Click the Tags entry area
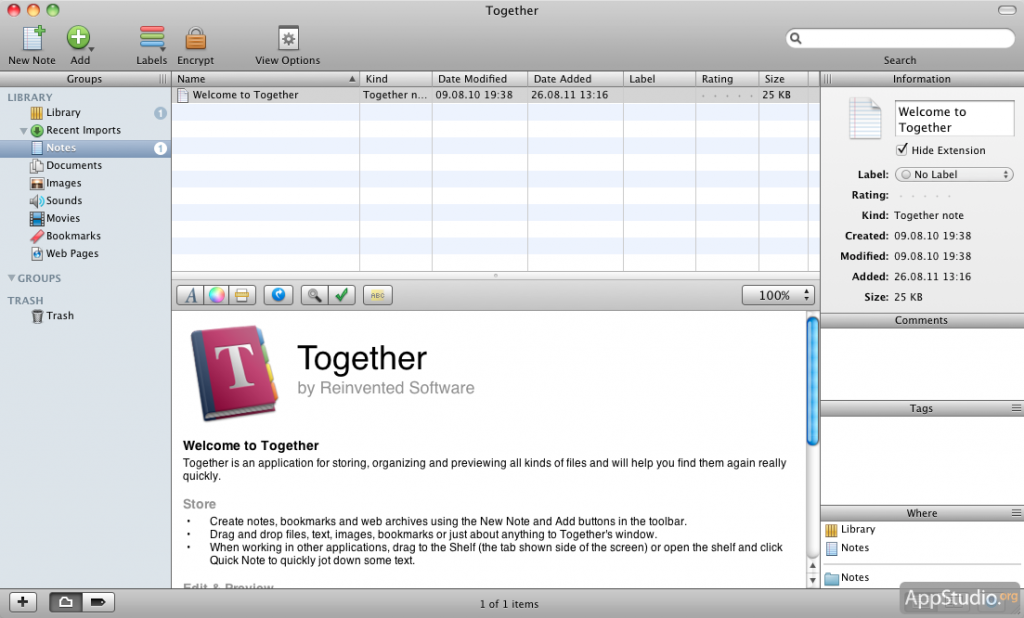The height and width of the screenshot is (618, 1024). 922,460
